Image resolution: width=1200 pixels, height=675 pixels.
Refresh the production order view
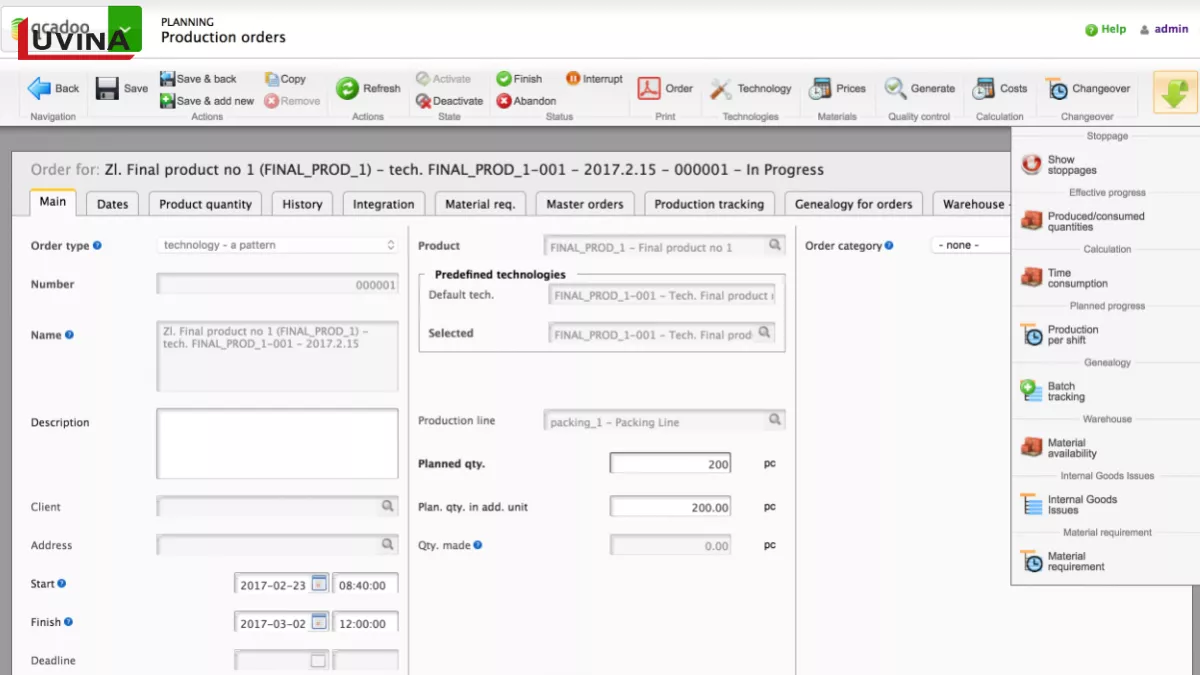click(x=368, y=88)
